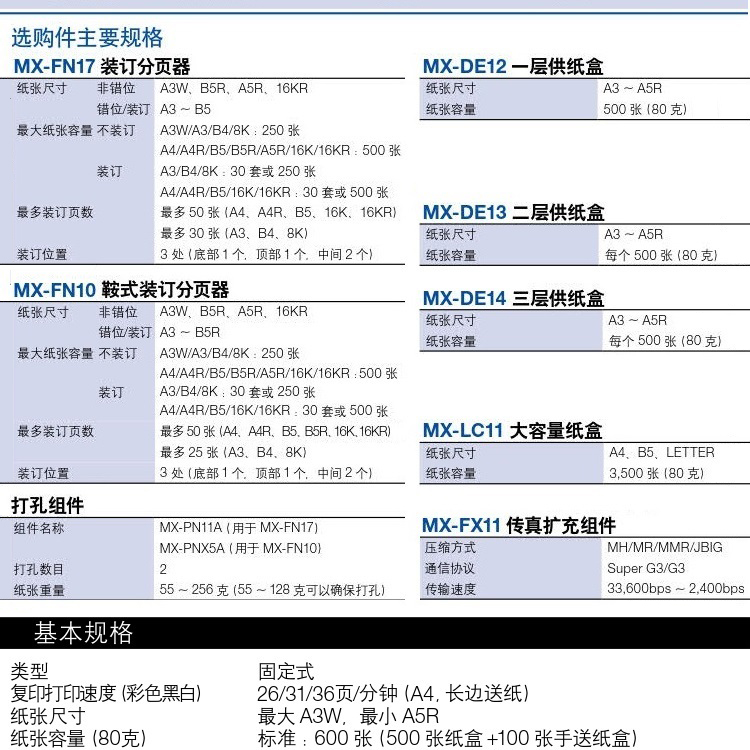Click the 'MX-FN10 鞍式装订分页器' heading

point(121,289)
